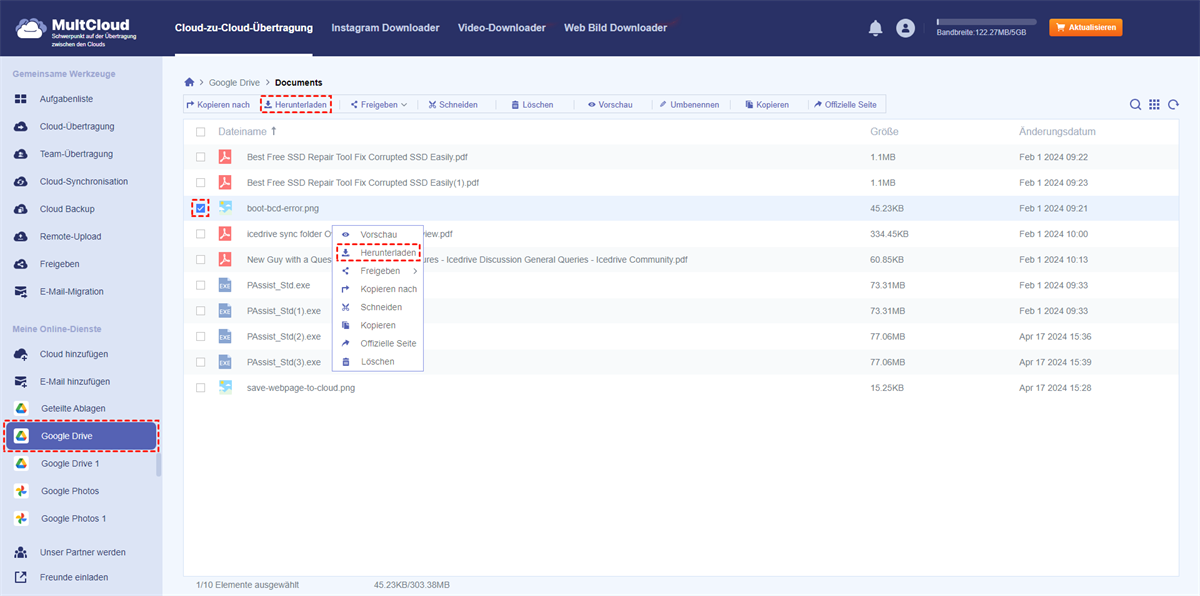The image size is (1200, 596).
Task: Check the save-webpage-to-cloud.png checkbox
Action: pyautogui.click(x=201, y=387)
